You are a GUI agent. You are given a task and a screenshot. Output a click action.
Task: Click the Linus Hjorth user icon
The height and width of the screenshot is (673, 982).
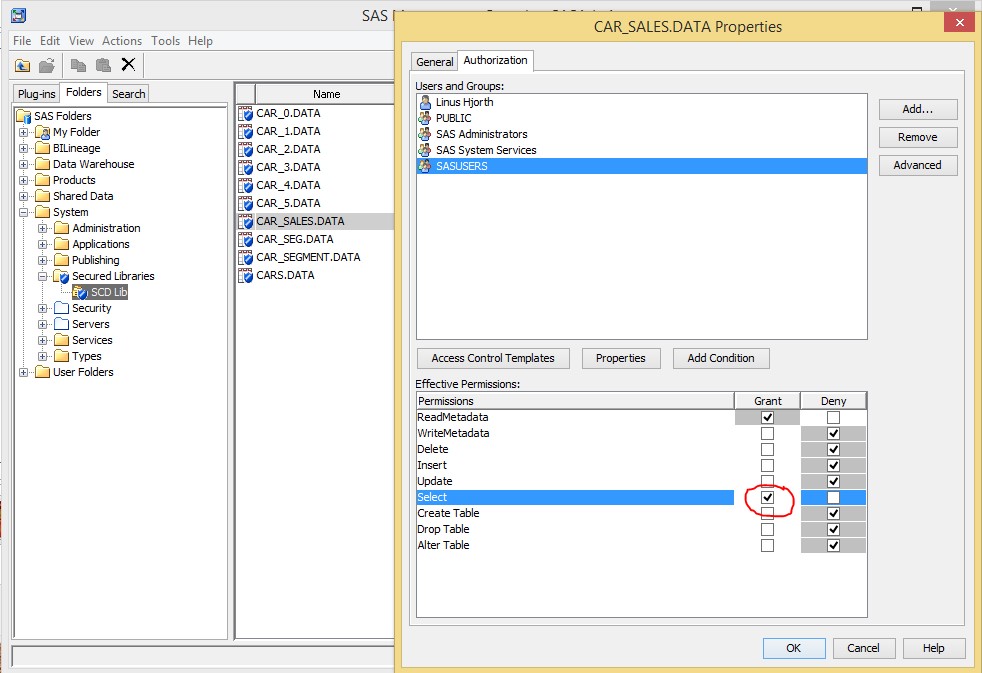tap(425, 102)
